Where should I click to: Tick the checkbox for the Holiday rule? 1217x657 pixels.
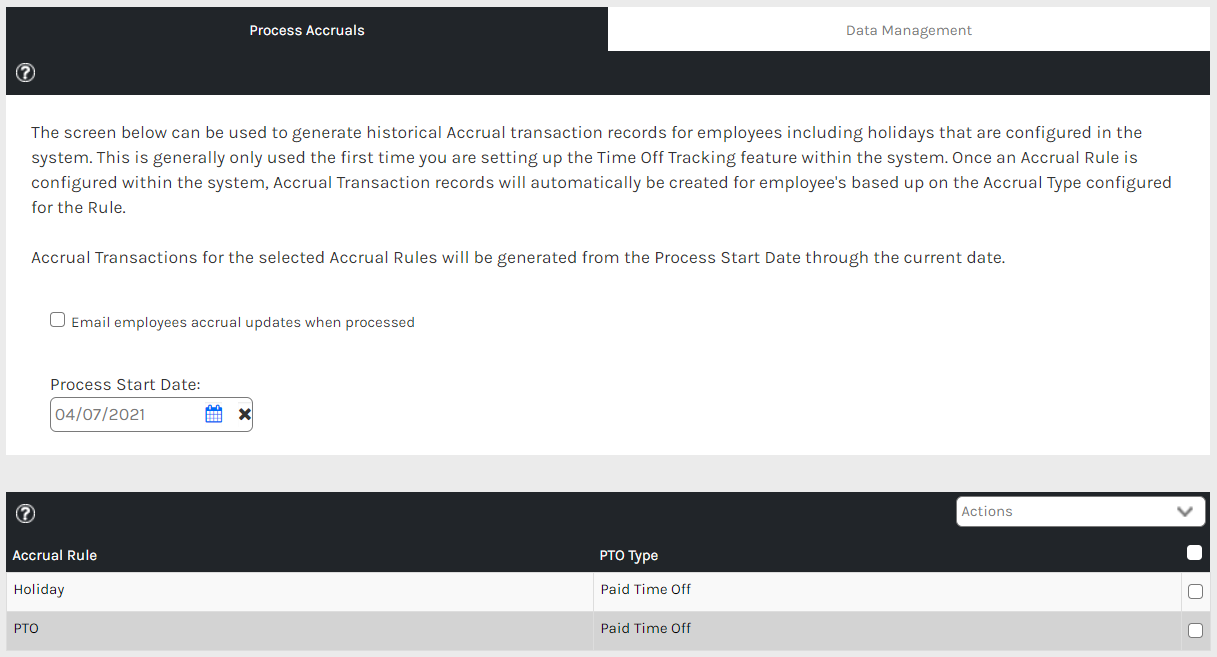(x=1195, y=591)
